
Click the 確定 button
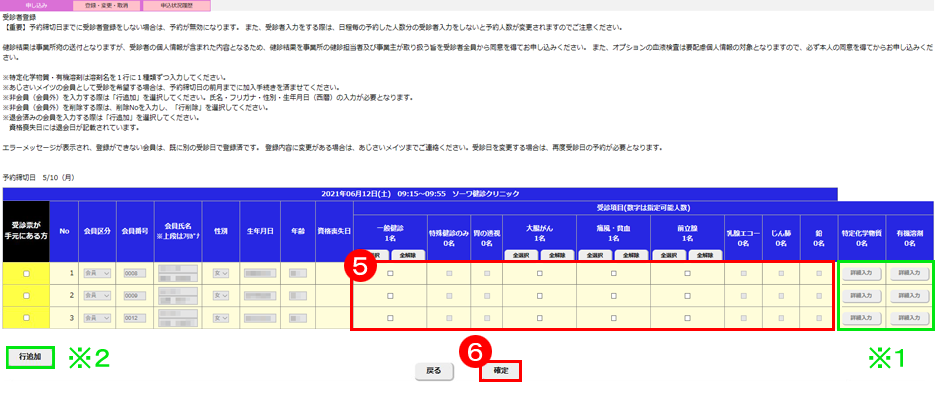(x=501, y=371)
